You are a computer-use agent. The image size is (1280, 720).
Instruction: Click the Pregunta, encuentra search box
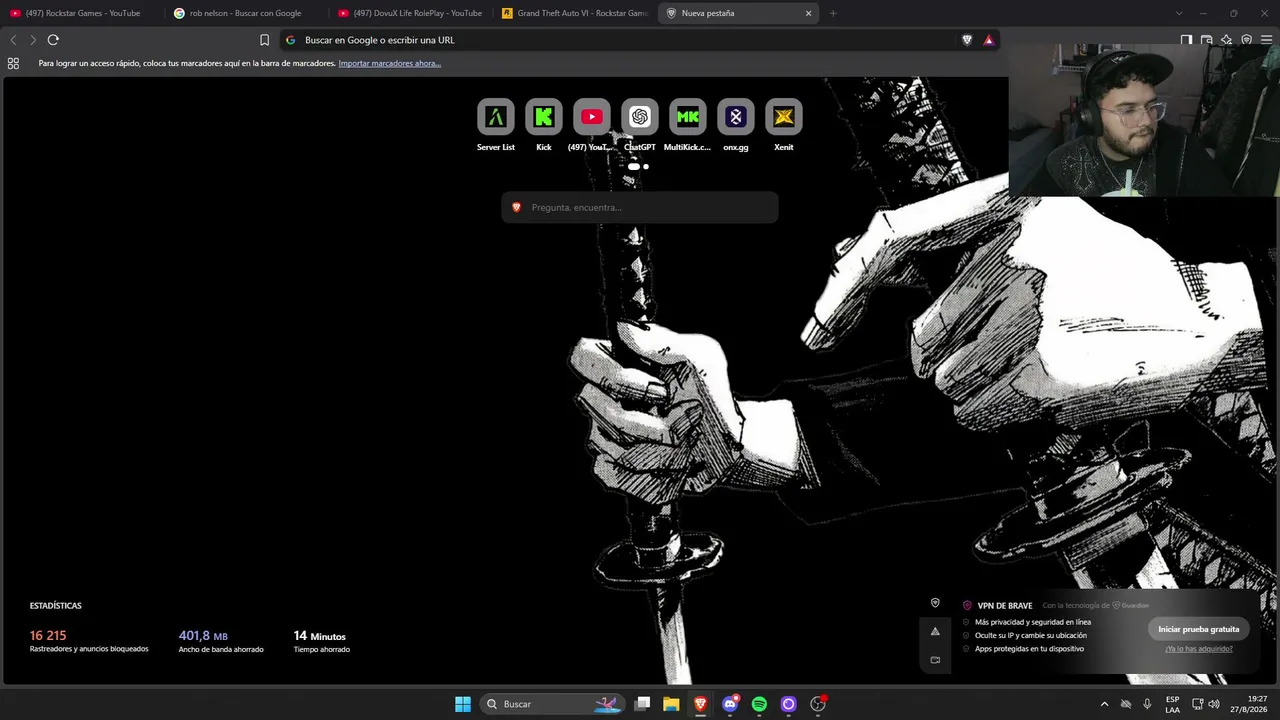coord(640,207)
